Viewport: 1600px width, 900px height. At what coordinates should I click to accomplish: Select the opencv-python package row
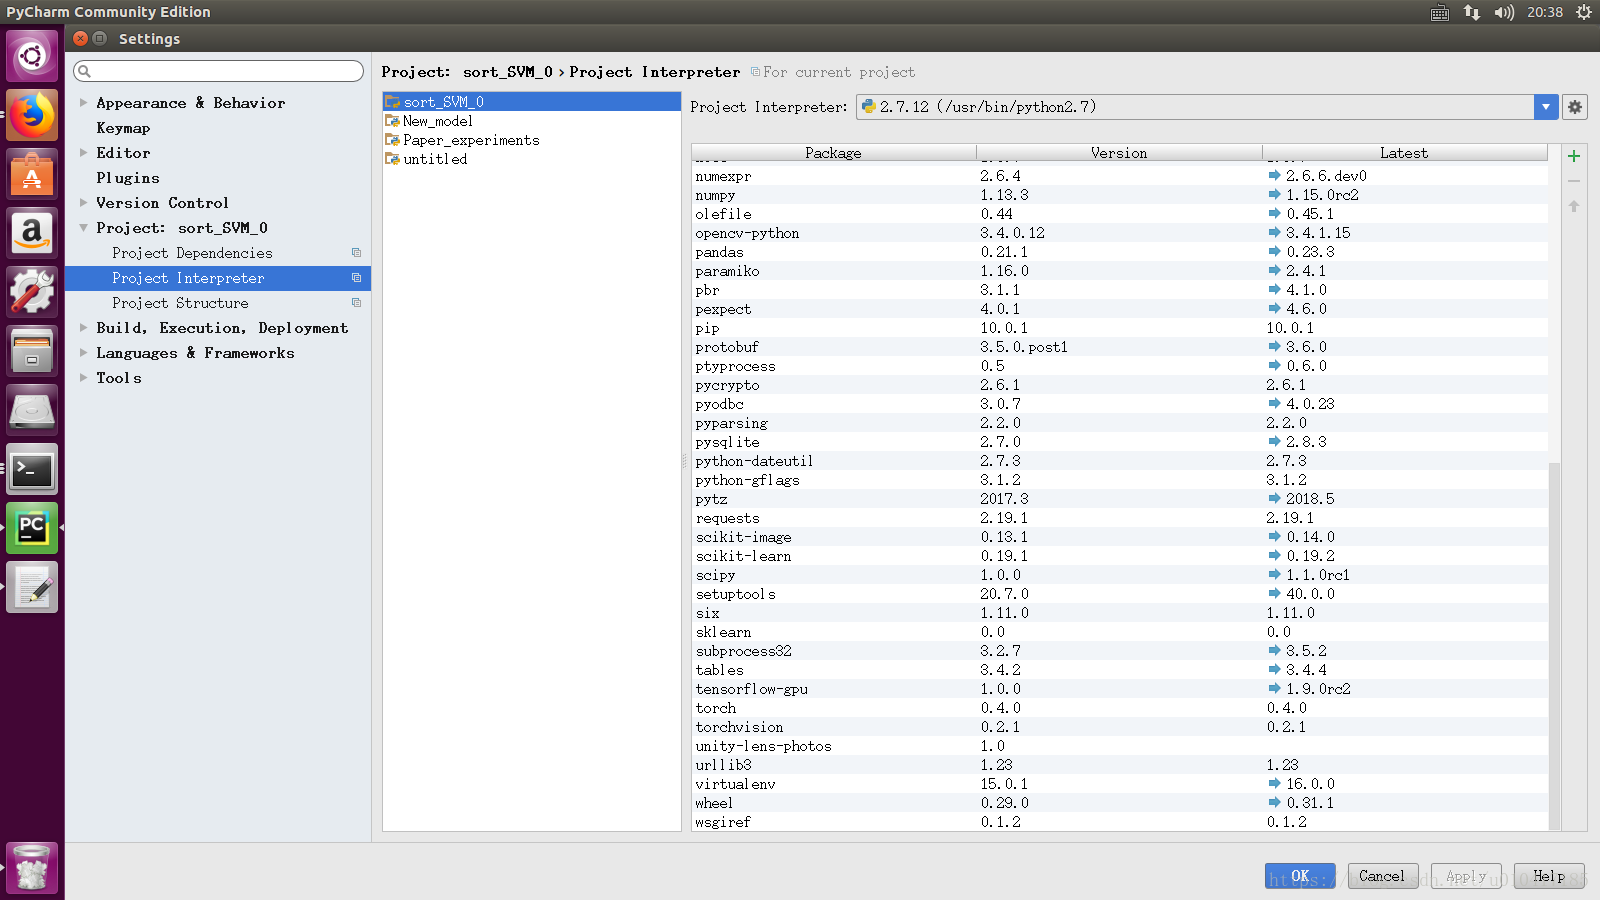coord(1119,233)
